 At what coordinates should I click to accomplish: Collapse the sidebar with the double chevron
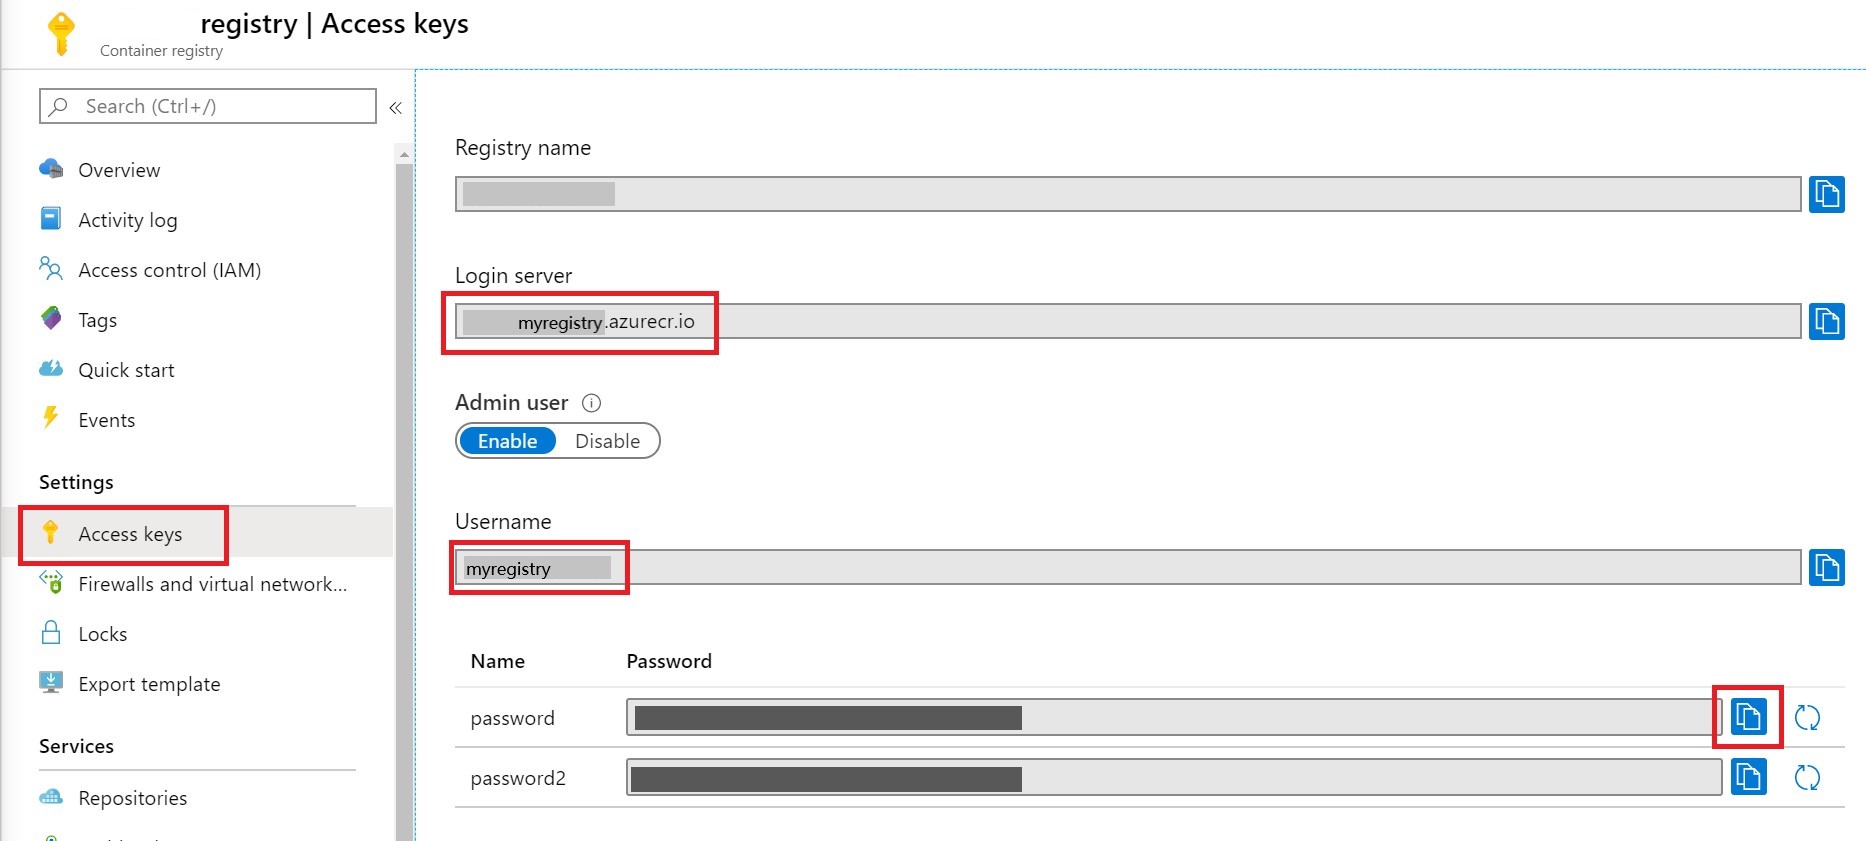pyautogui.click(x=395, y=108)
